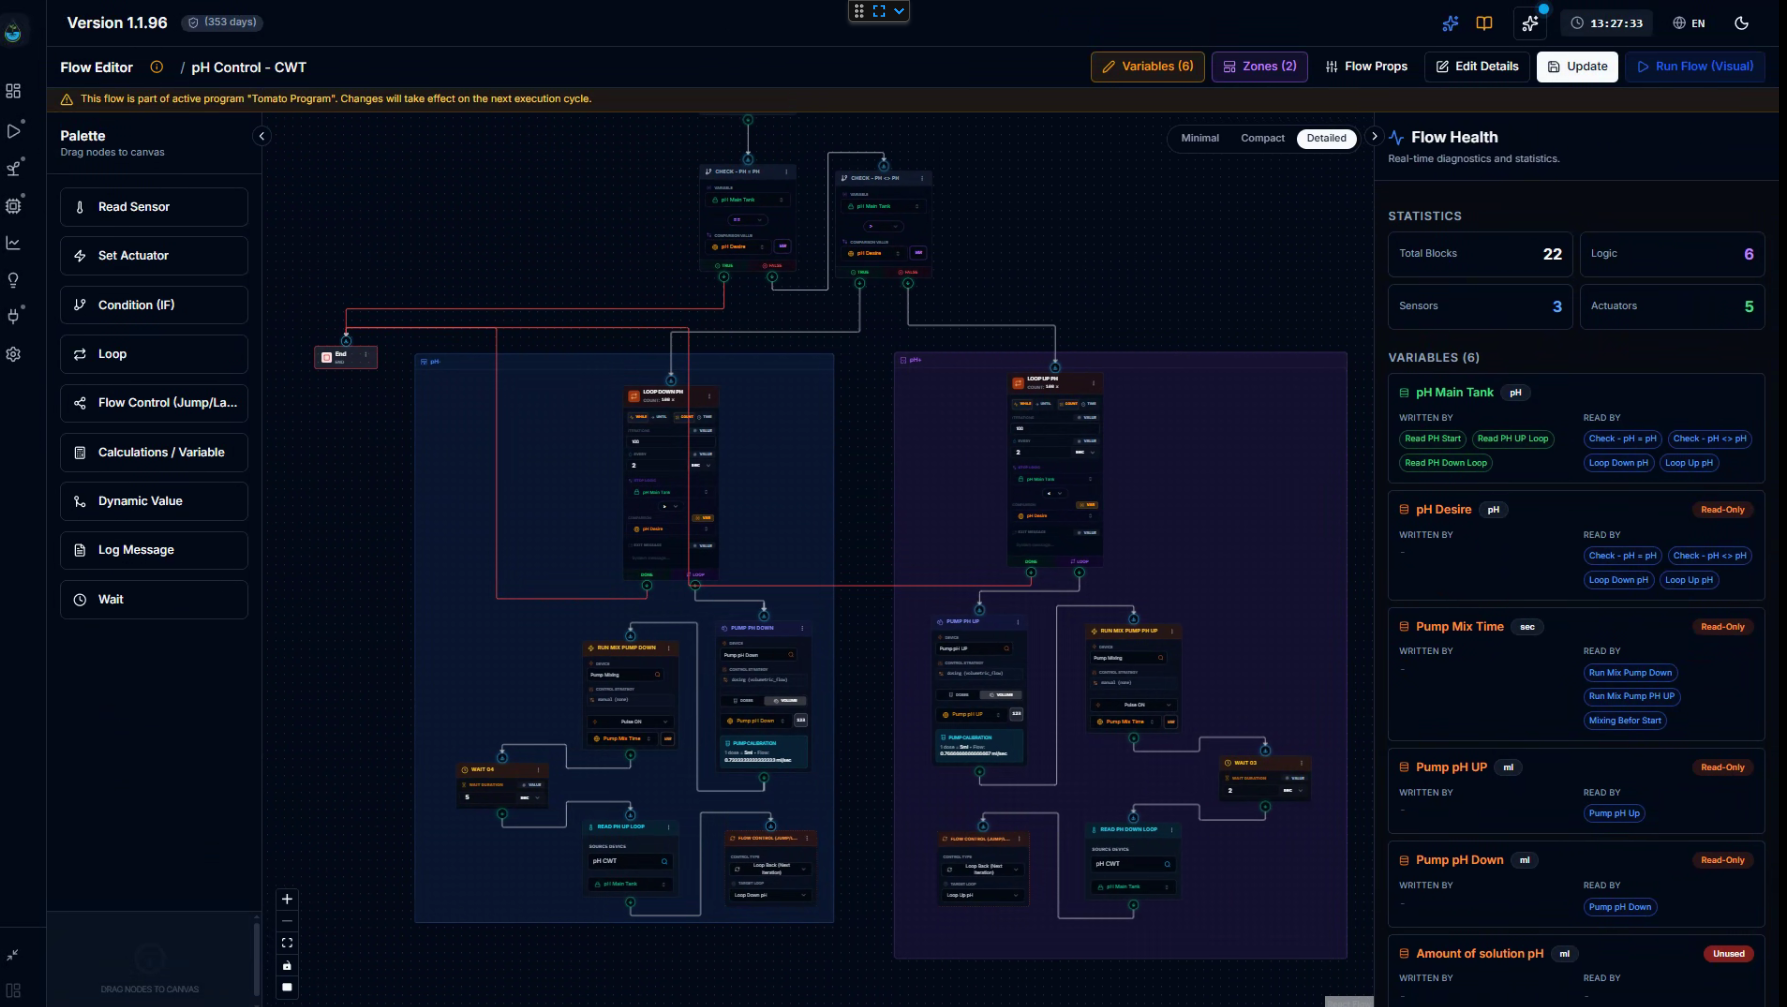Click the Update button

pos(1577,67)
